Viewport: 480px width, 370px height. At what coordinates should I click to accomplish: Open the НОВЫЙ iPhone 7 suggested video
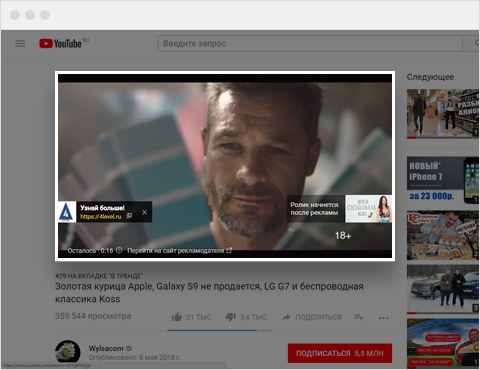[443, 180]
